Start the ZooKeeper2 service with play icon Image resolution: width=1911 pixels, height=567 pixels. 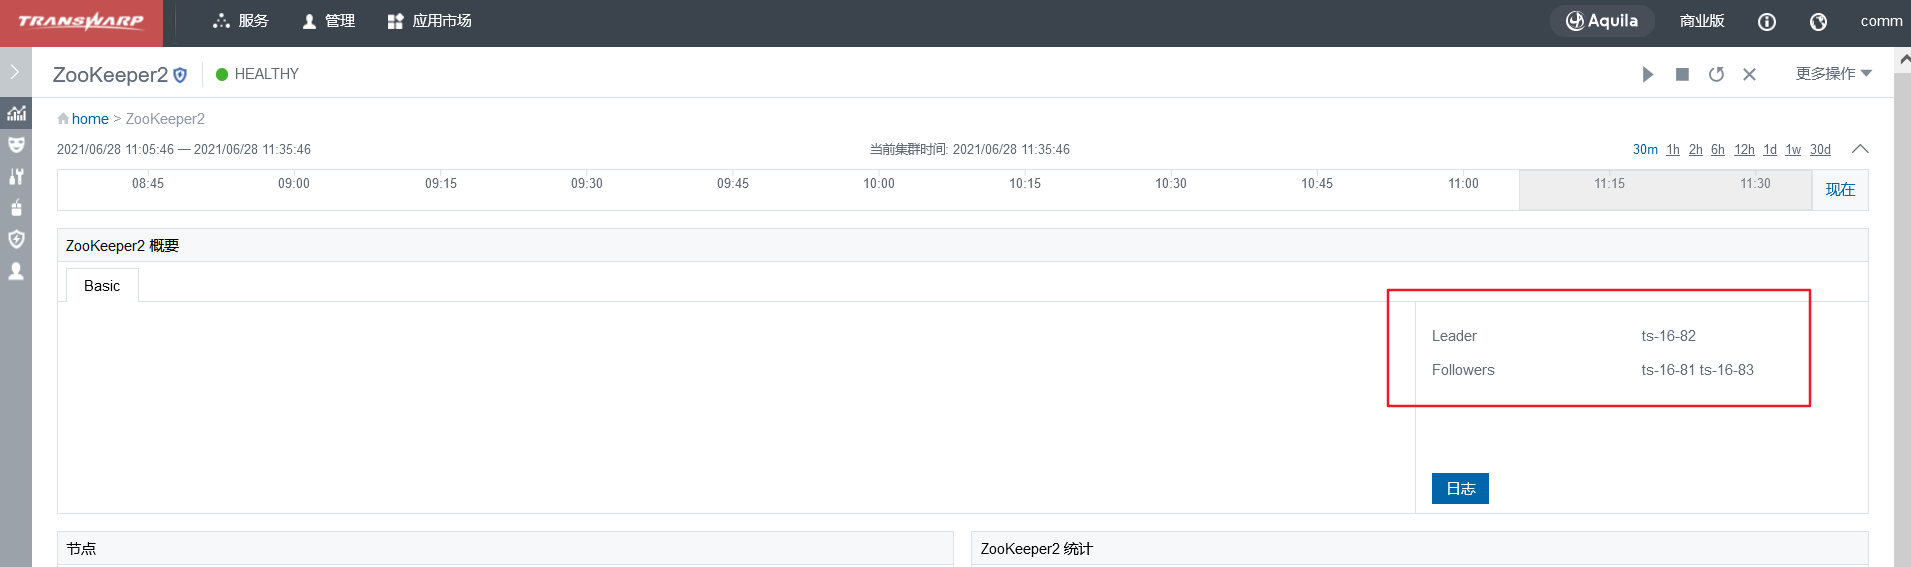[x=1647, y=75]
